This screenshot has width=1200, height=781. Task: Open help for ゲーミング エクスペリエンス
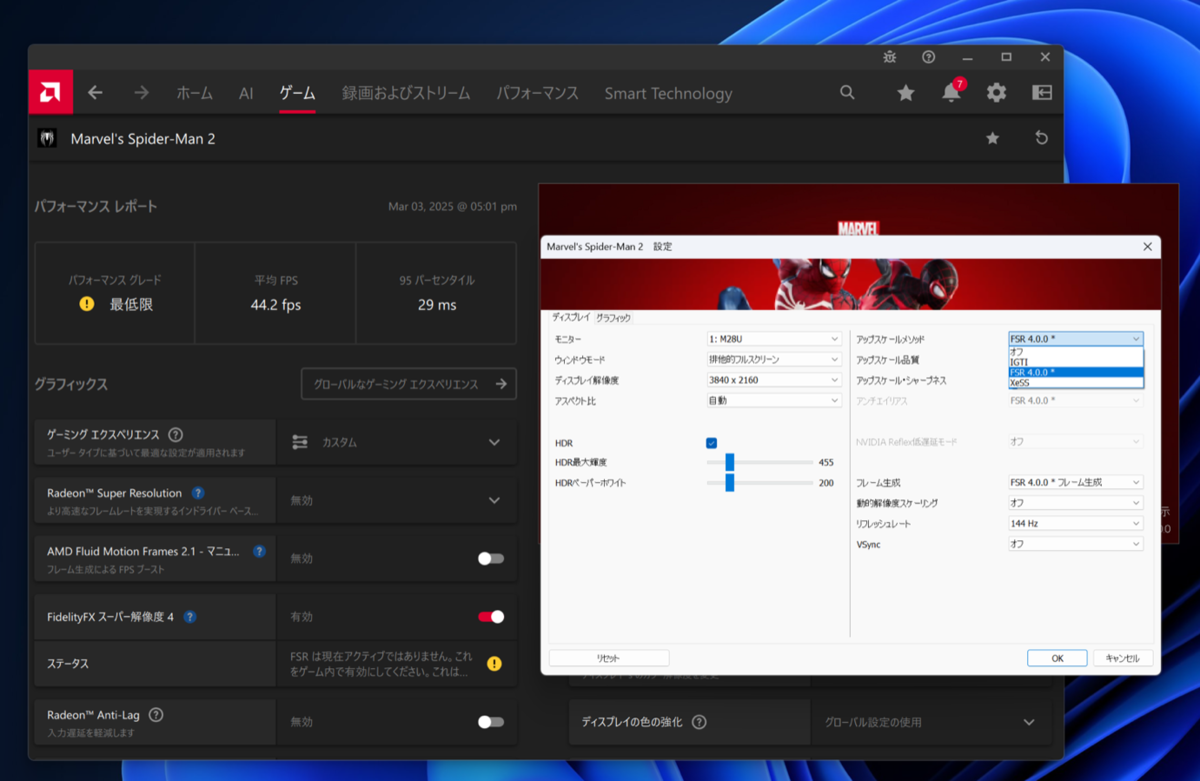(176, 435)
